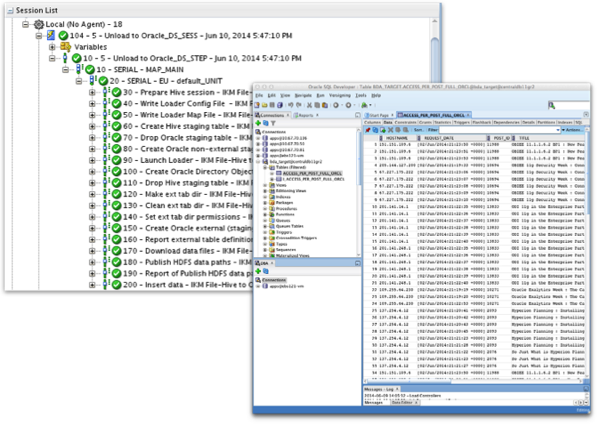Click the Delete Row X icon in the data toolbar
The image size is (600, 427).
click(390, 130)
